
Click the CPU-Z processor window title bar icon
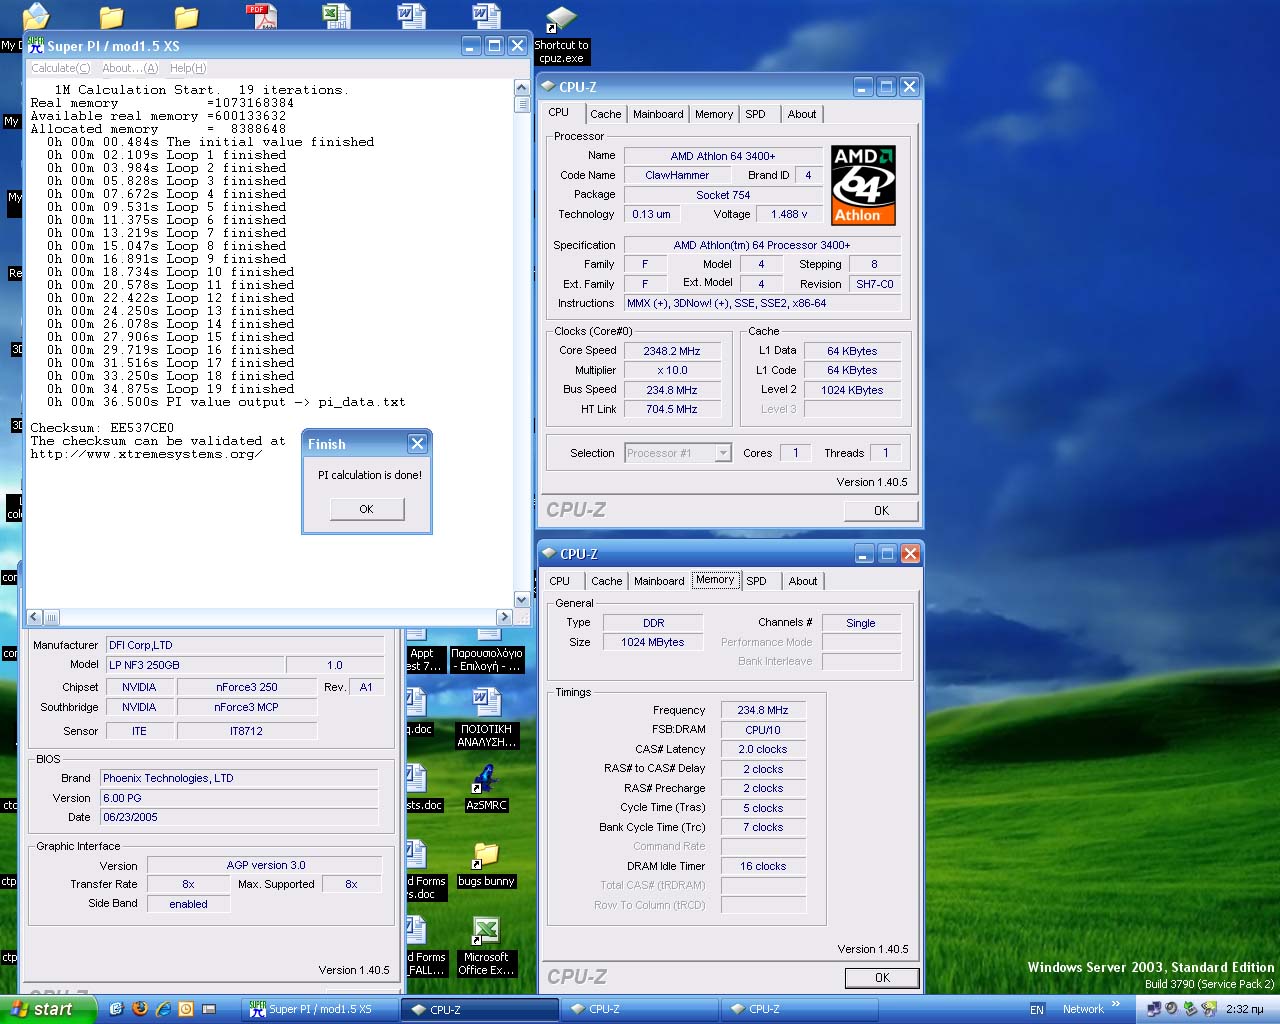click(x=549, y=87)
